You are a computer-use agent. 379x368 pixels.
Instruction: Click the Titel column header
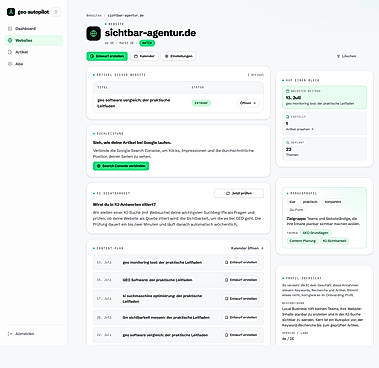pos(102,87)
